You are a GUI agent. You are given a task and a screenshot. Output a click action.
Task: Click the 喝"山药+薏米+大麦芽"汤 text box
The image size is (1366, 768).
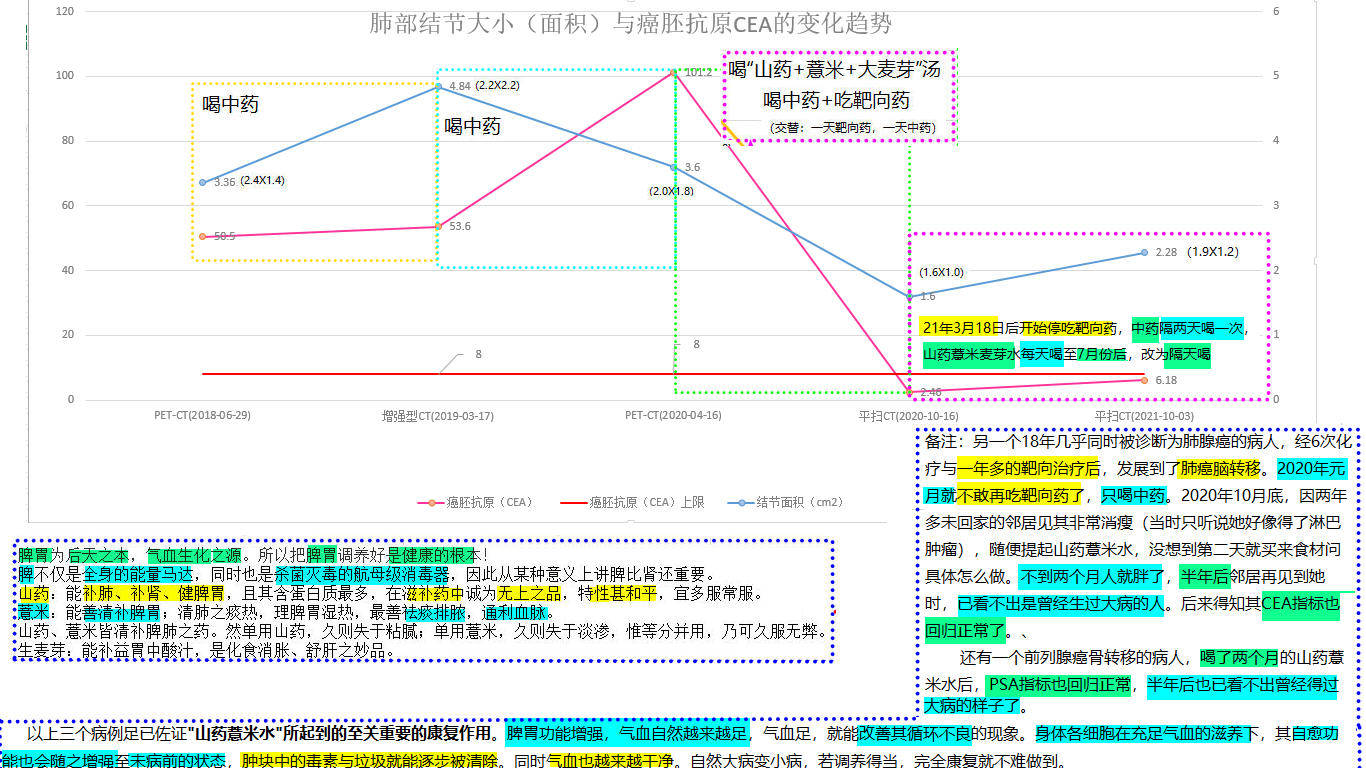(834, 70)
